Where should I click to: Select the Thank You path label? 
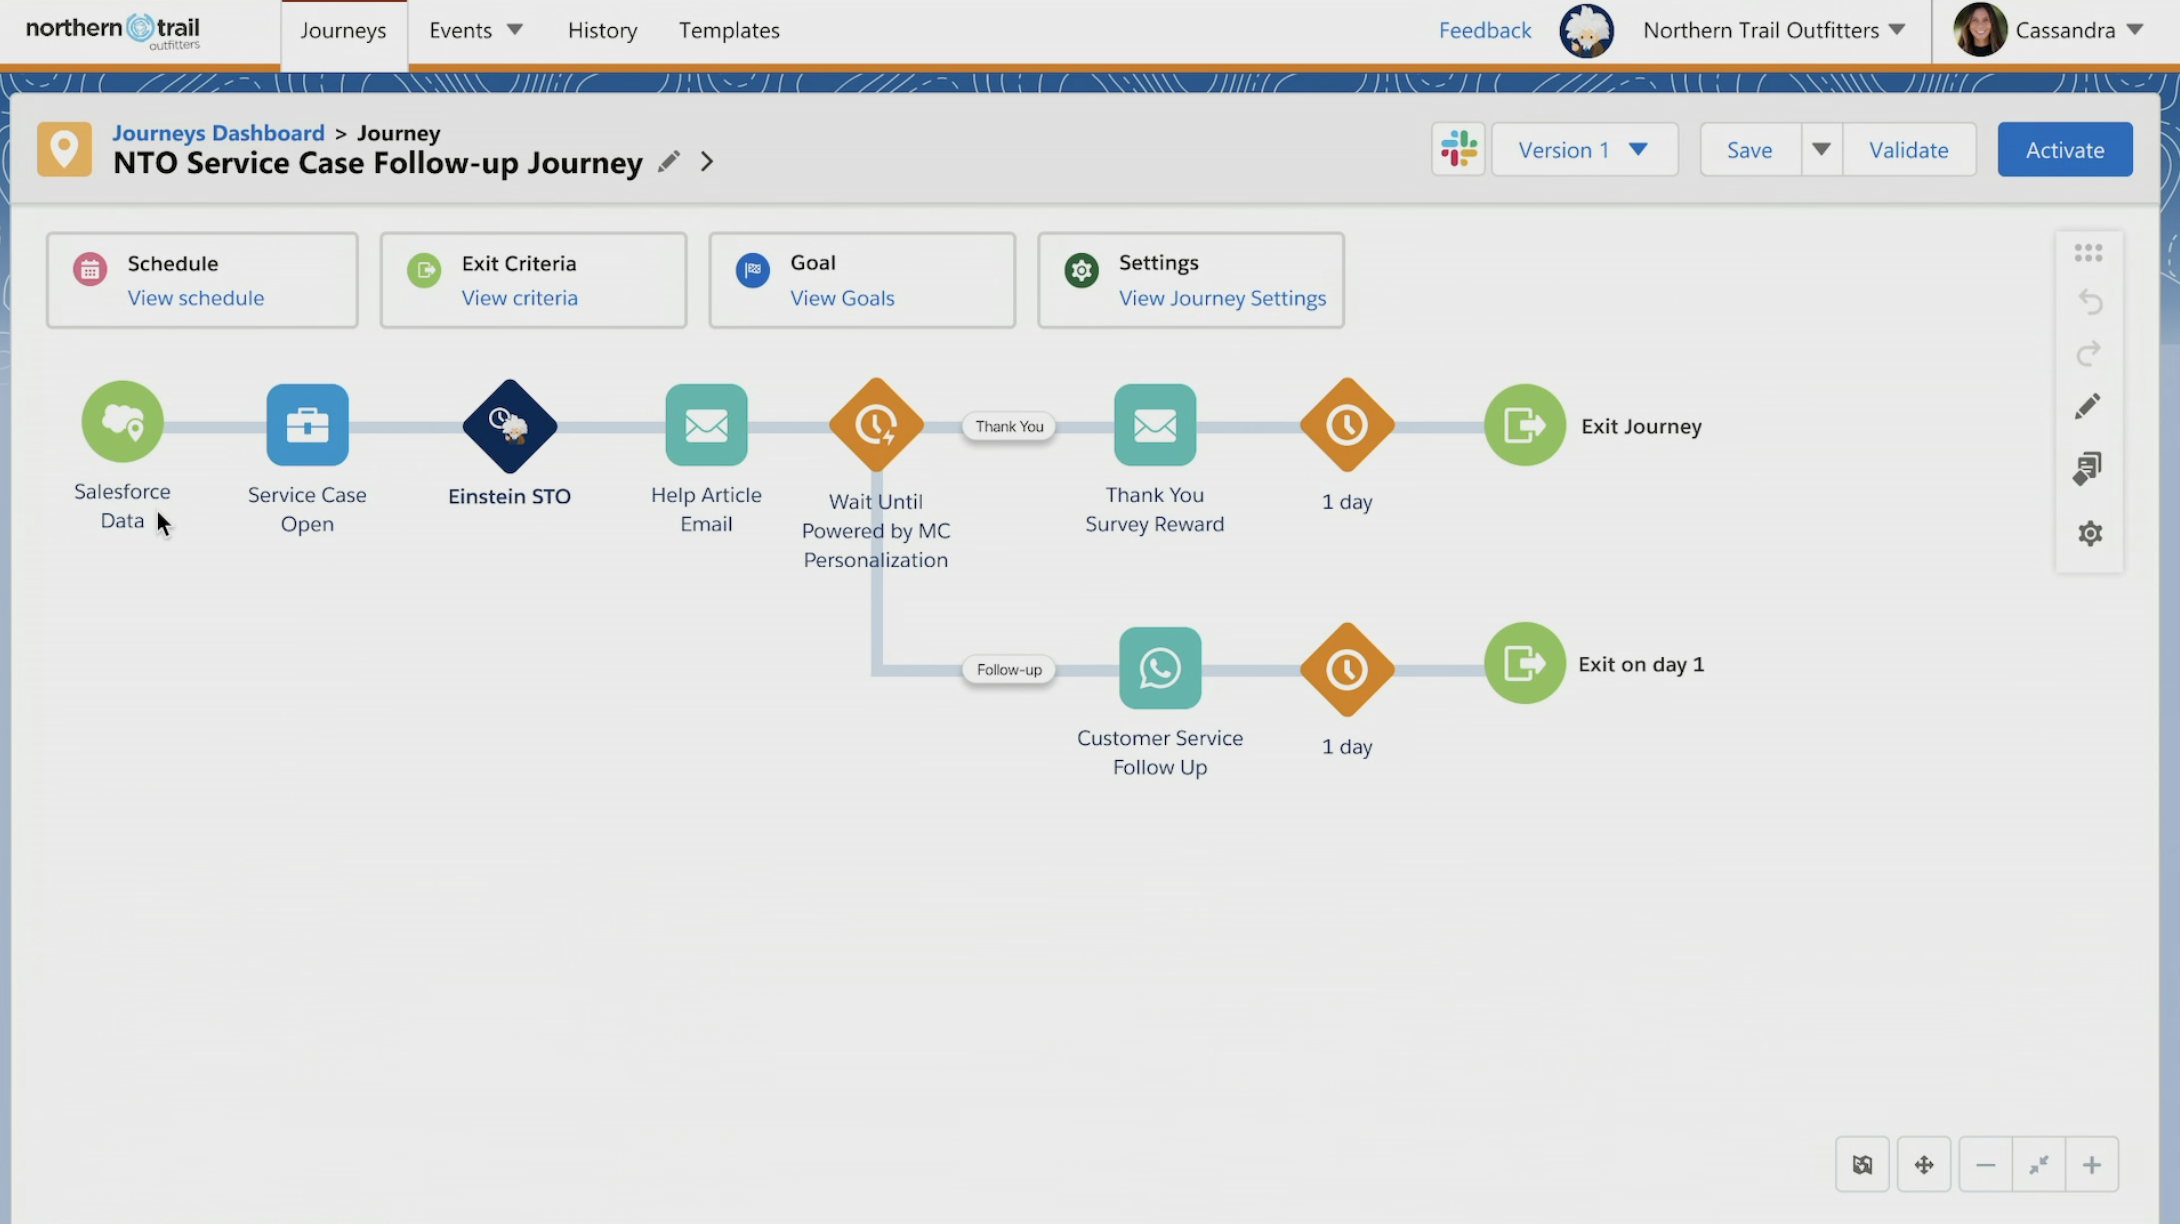coord(1009,426)
